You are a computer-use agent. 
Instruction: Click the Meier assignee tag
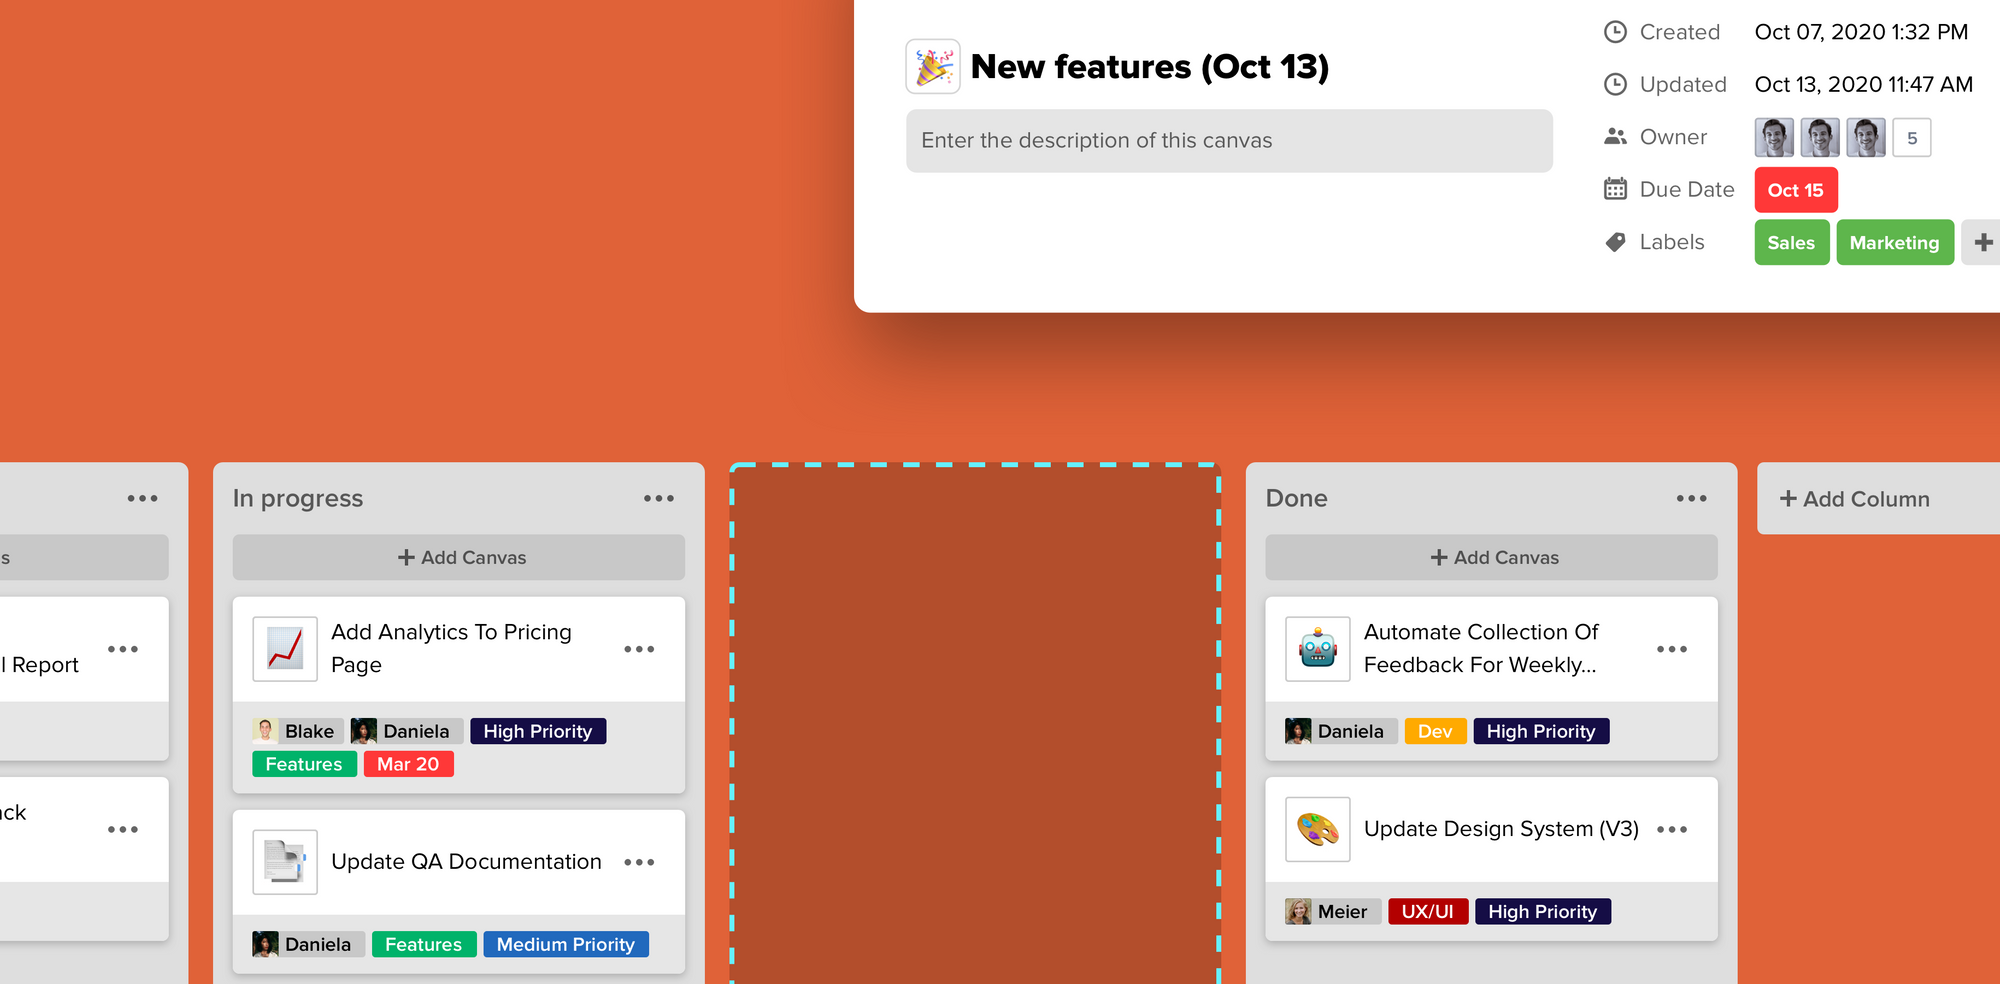(x=1333, y=911)
